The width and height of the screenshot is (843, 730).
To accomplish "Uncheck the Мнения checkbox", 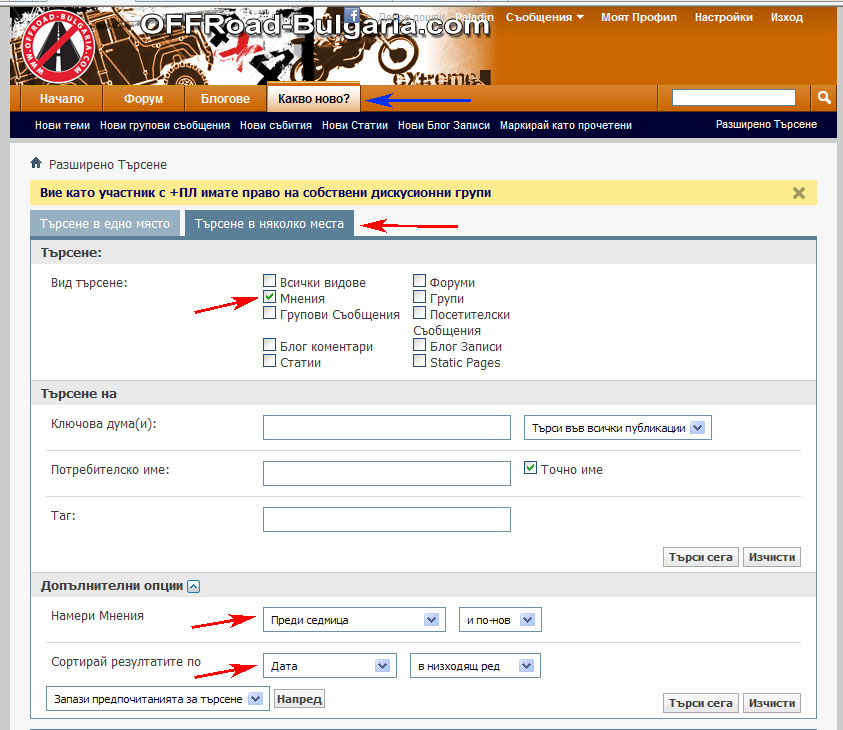I will pyautogui.click(x=269, y=297).
